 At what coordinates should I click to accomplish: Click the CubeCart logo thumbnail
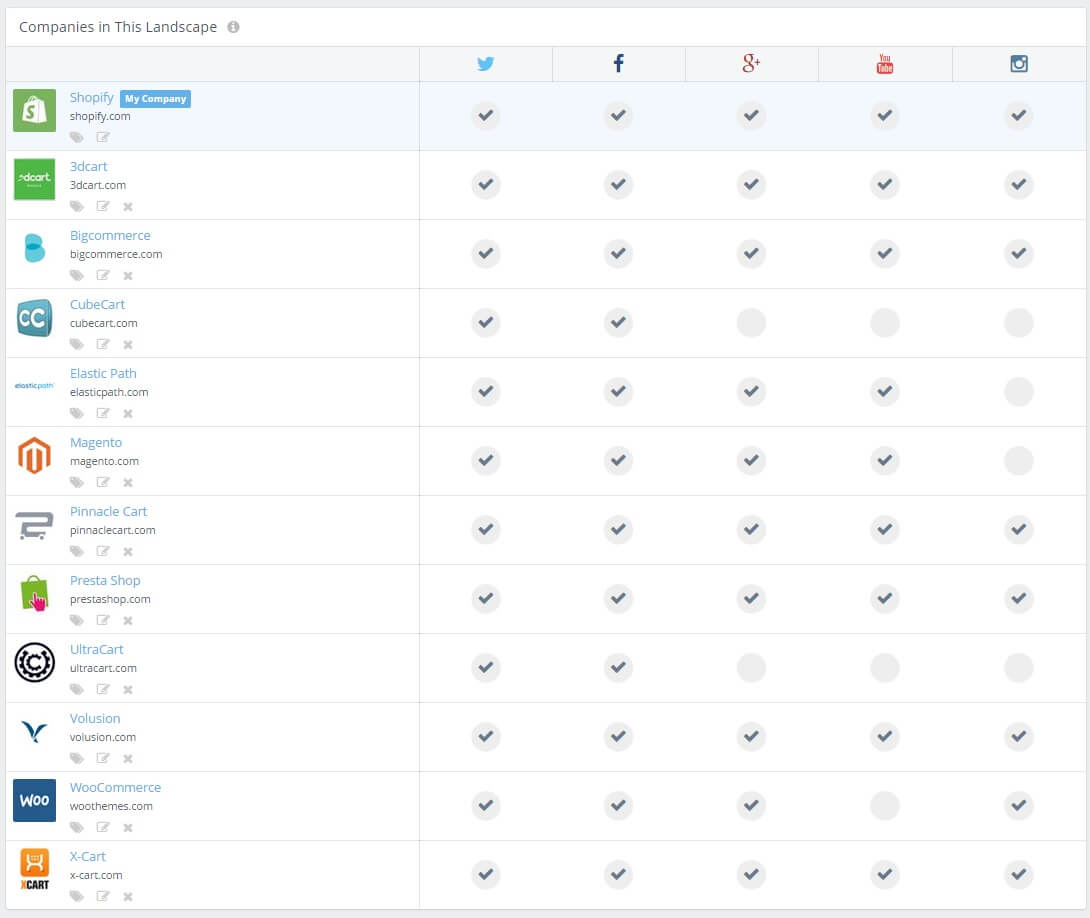coord(34,318)
